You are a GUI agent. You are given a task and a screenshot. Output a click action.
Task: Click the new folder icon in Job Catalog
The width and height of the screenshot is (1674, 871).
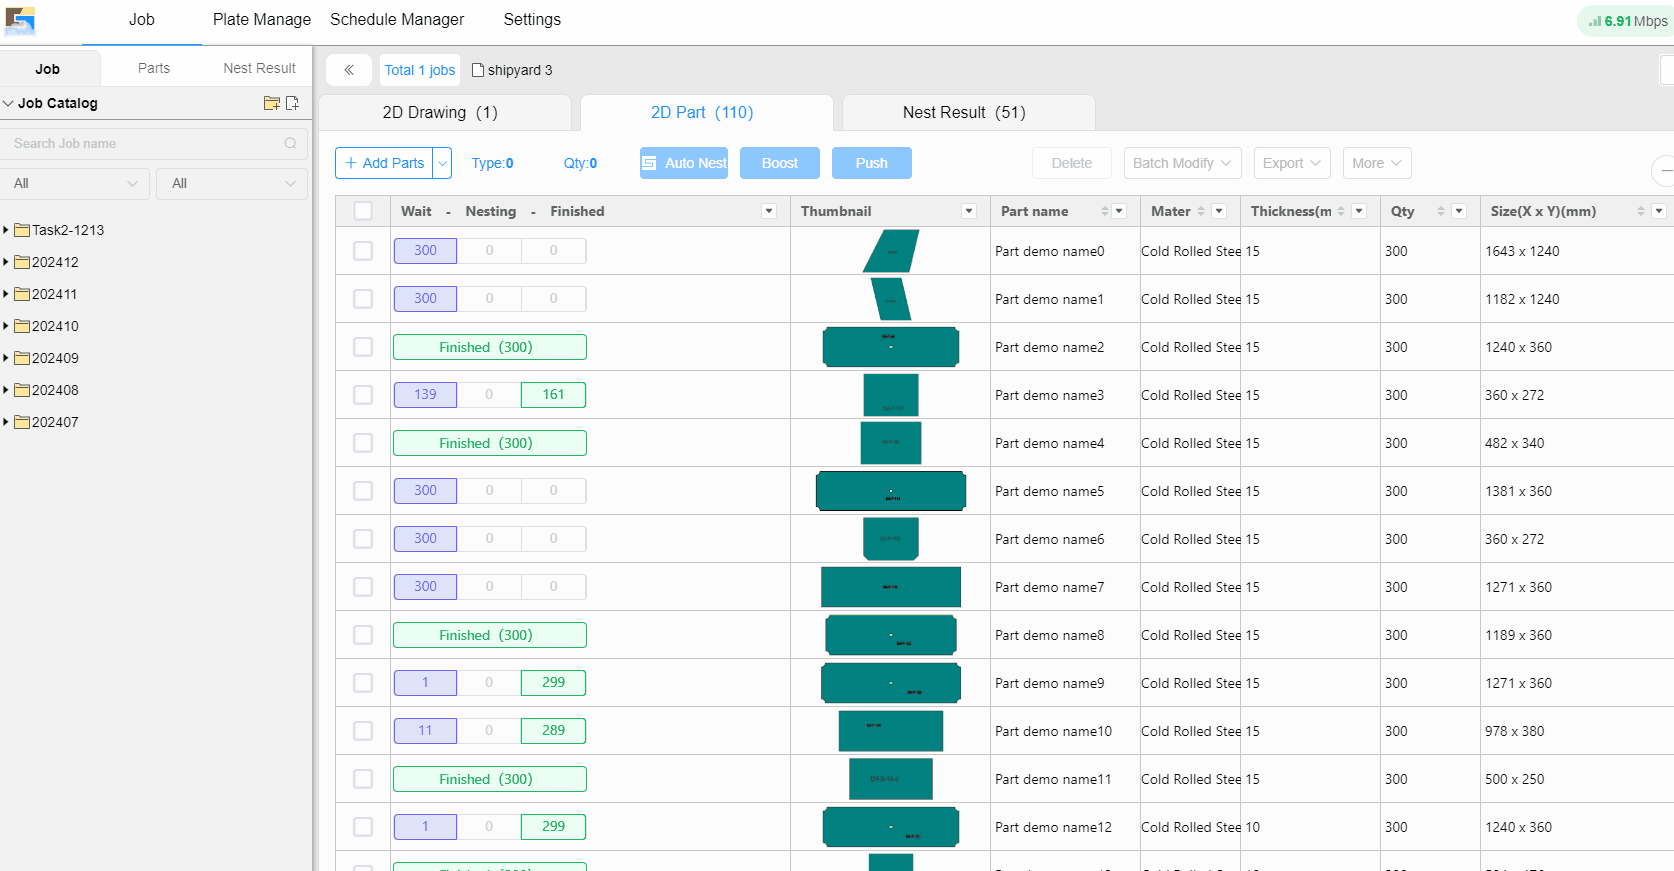click(271, 103)
